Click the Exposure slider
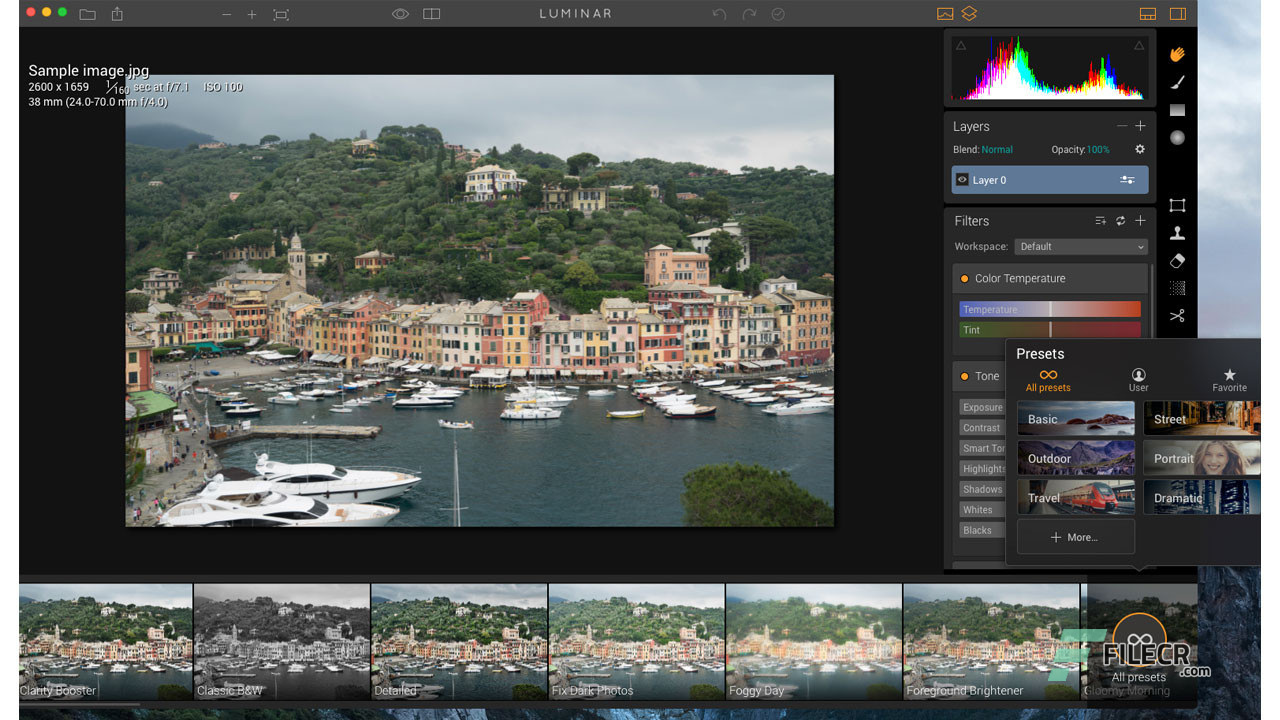This screenshot has width=1280, height=720. (982, 407)
